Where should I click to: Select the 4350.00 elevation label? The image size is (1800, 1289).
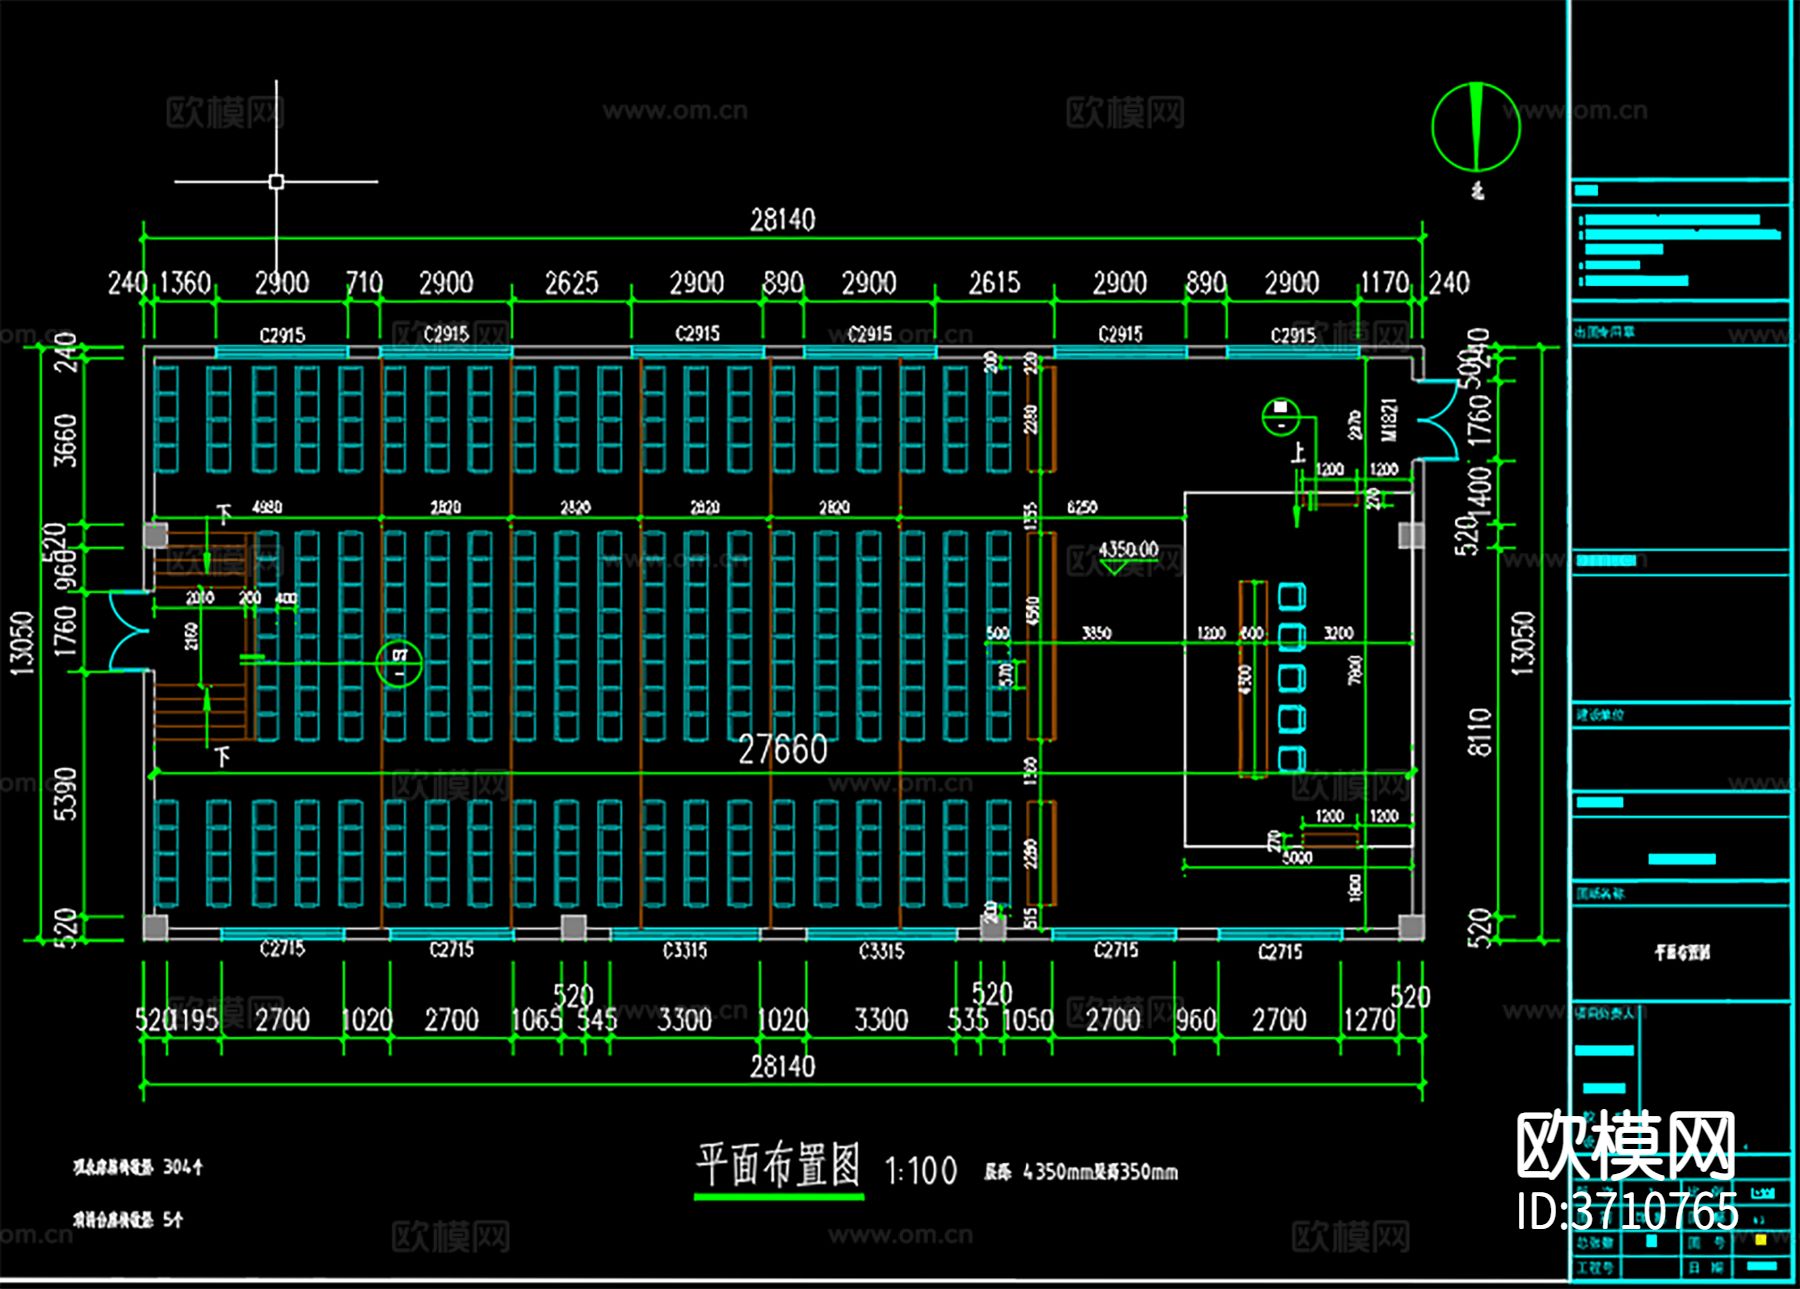pyautogui.click(x=1128, y=548)
